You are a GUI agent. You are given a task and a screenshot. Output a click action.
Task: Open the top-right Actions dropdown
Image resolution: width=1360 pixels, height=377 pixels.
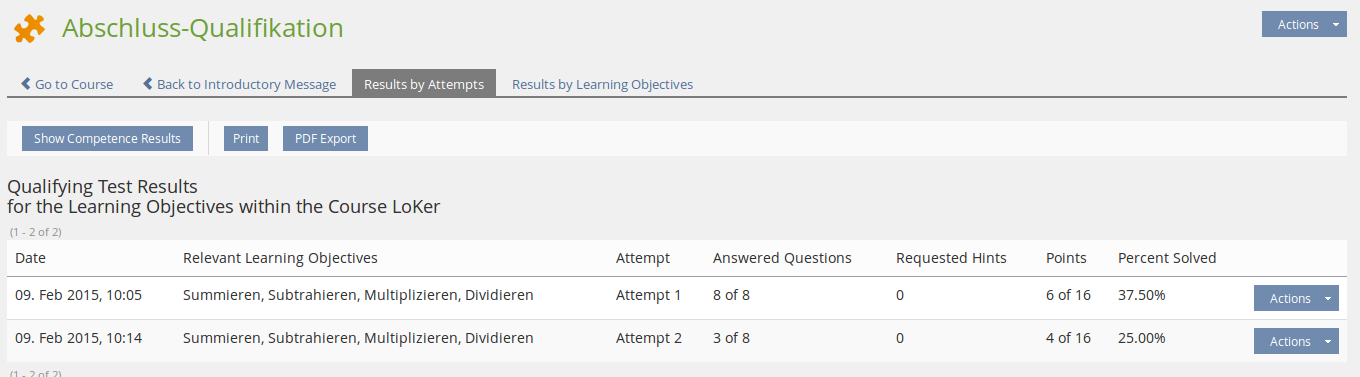[1304, 25]
